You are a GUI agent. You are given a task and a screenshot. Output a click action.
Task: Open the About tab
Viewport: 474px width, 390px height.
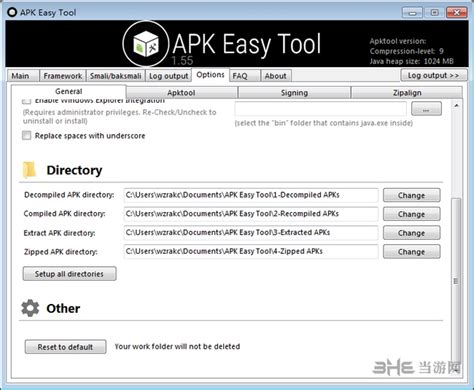(276, 76)
